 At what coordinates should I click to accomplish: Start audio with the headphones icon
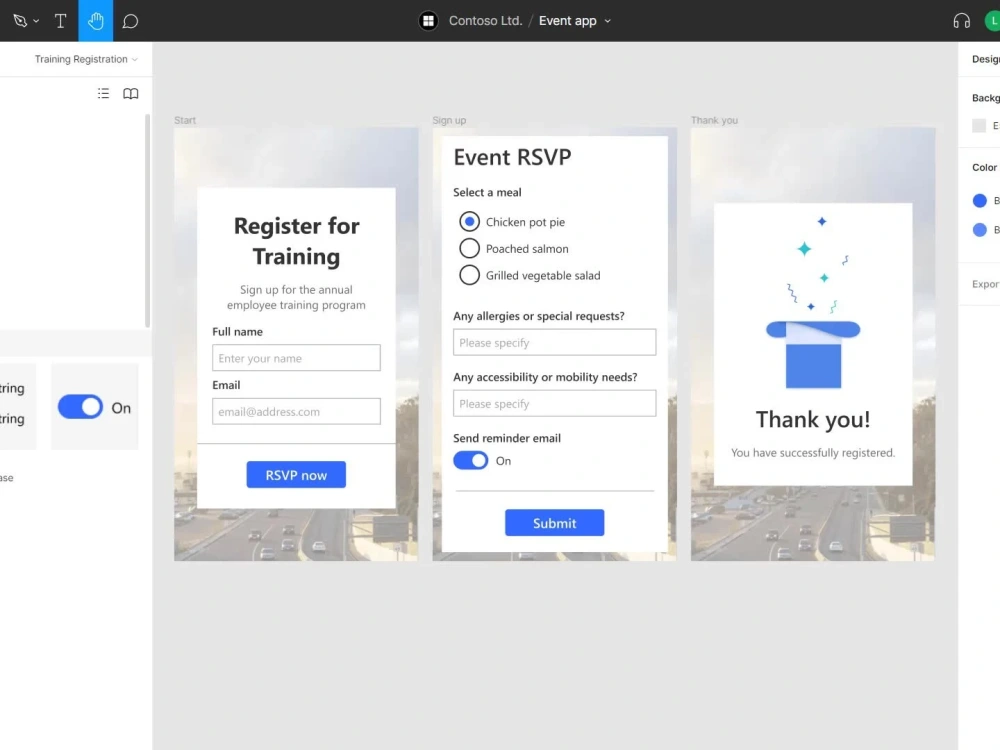[961, 20]
